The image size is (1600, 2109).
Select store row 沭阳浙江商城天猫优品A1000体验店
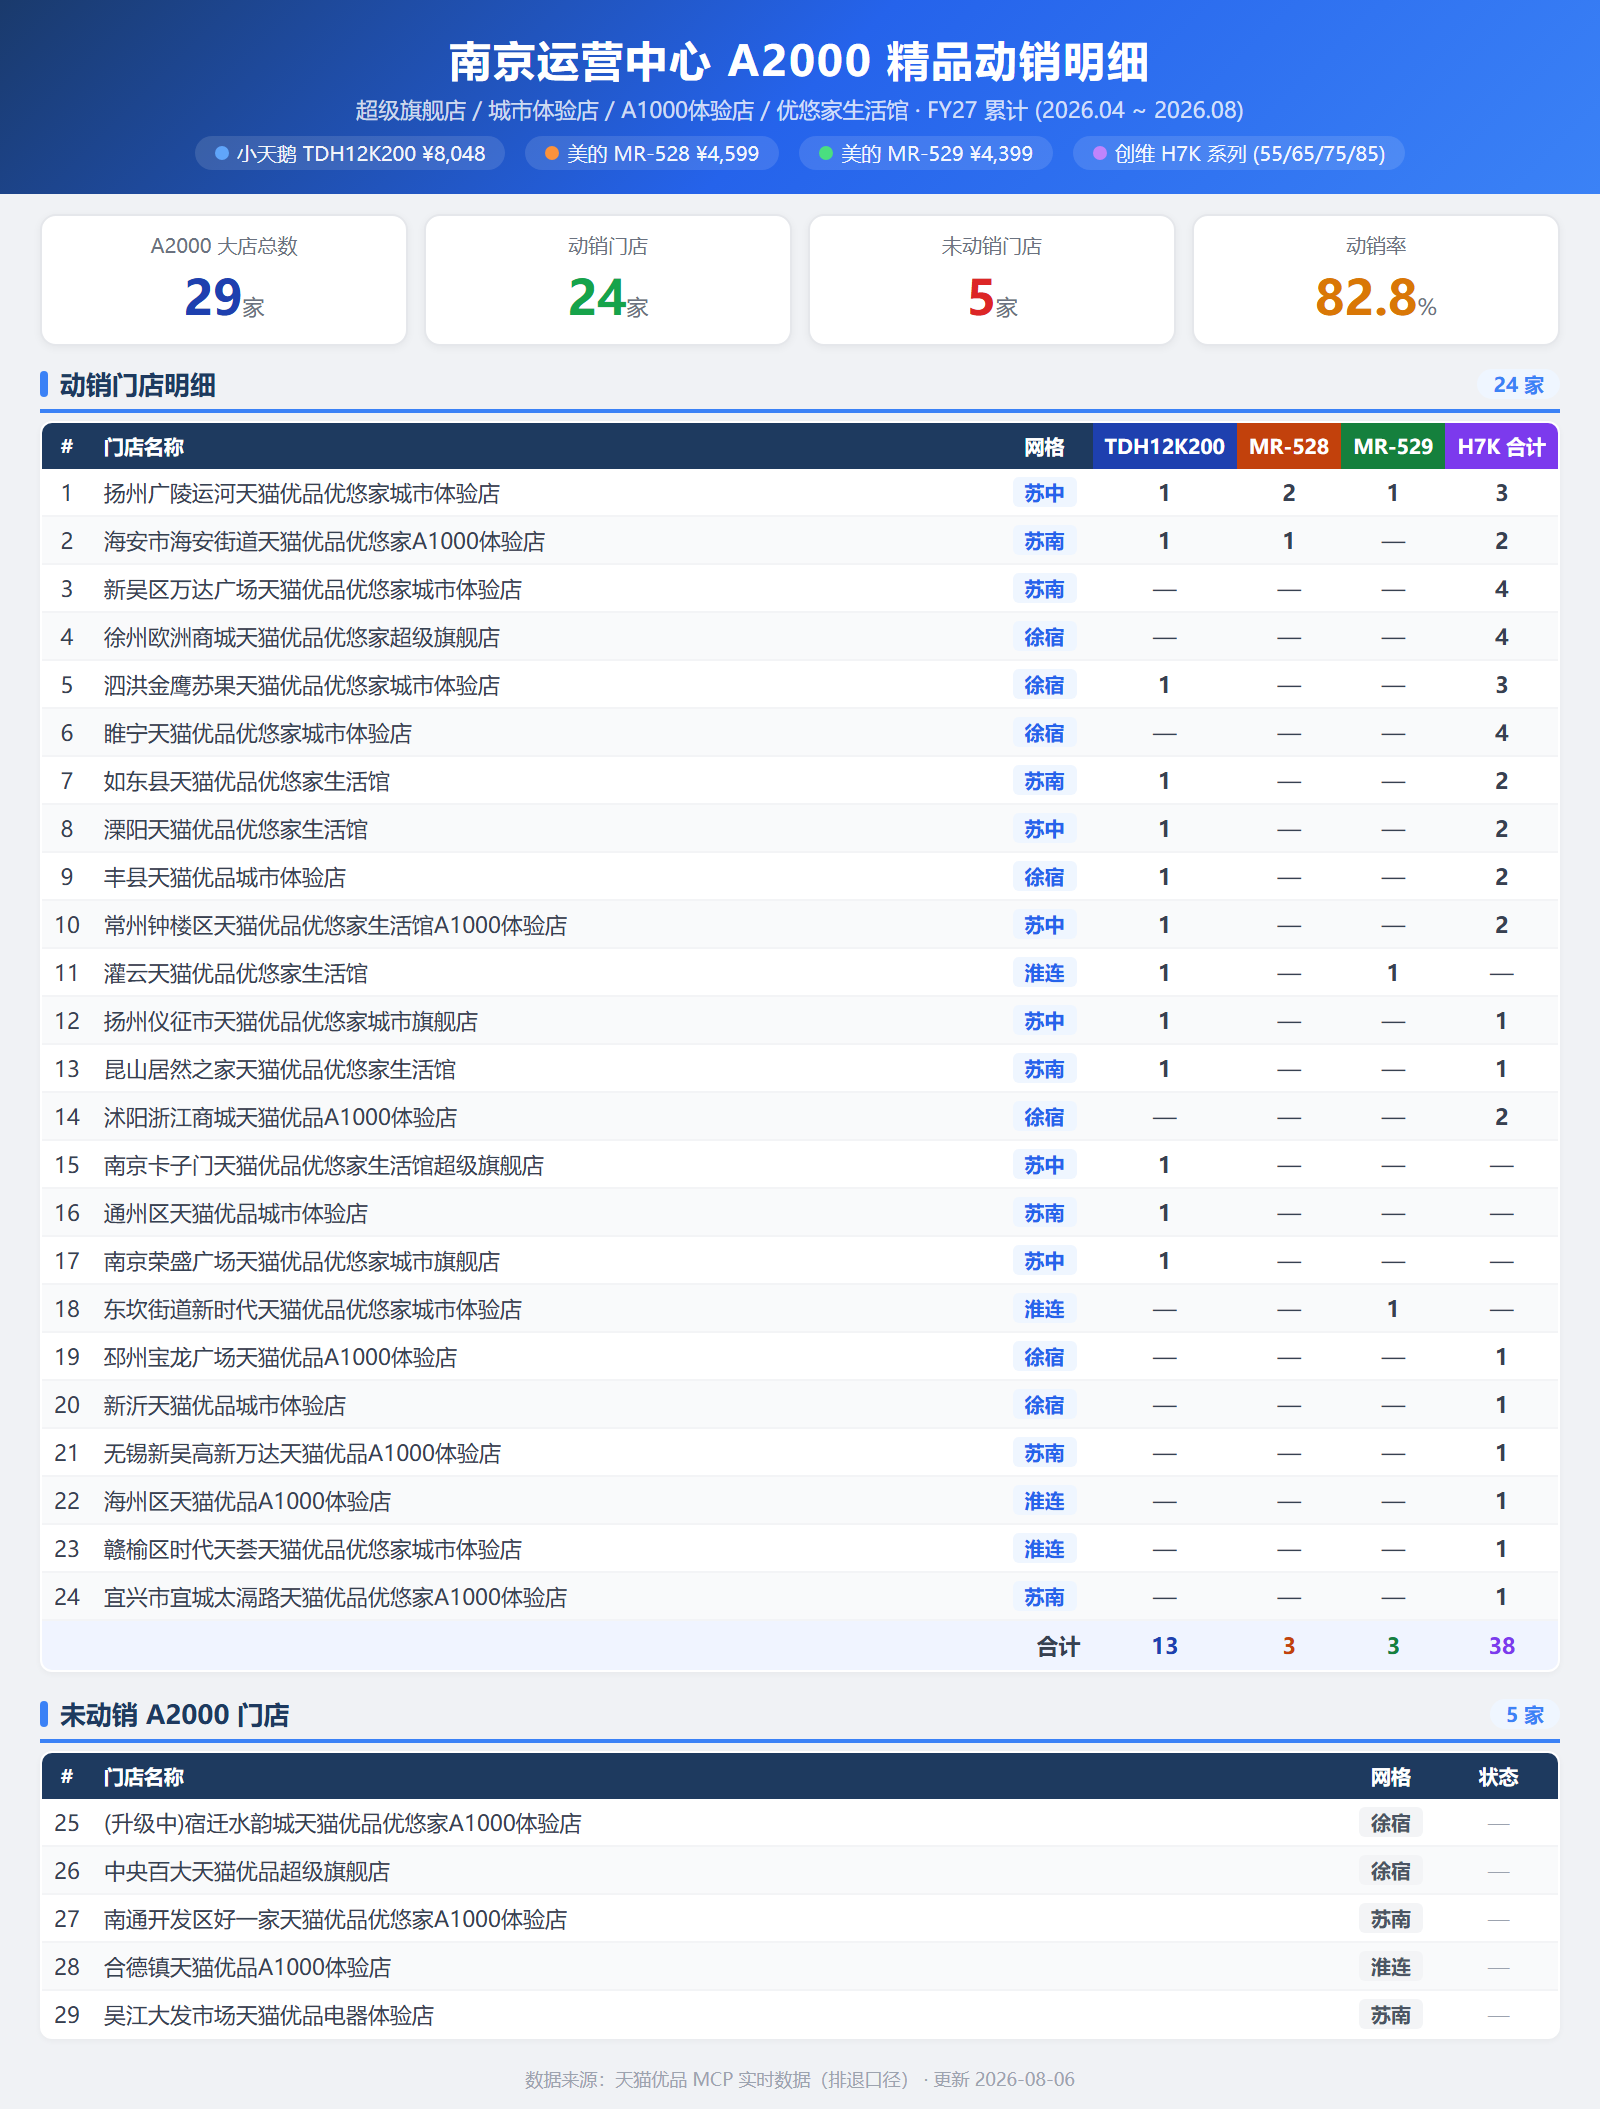[x=800, y=1117]
